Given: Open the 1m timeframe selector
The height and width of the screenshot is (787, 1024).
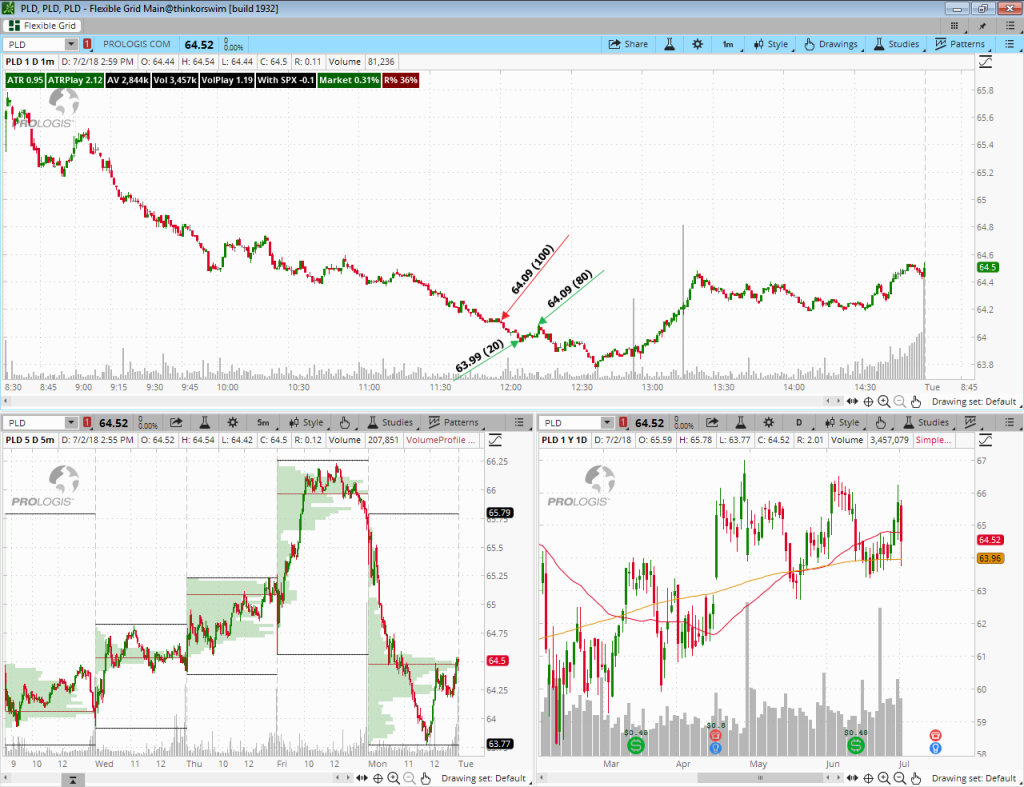Looking at the screenshot, I should (x=727, y=44).
